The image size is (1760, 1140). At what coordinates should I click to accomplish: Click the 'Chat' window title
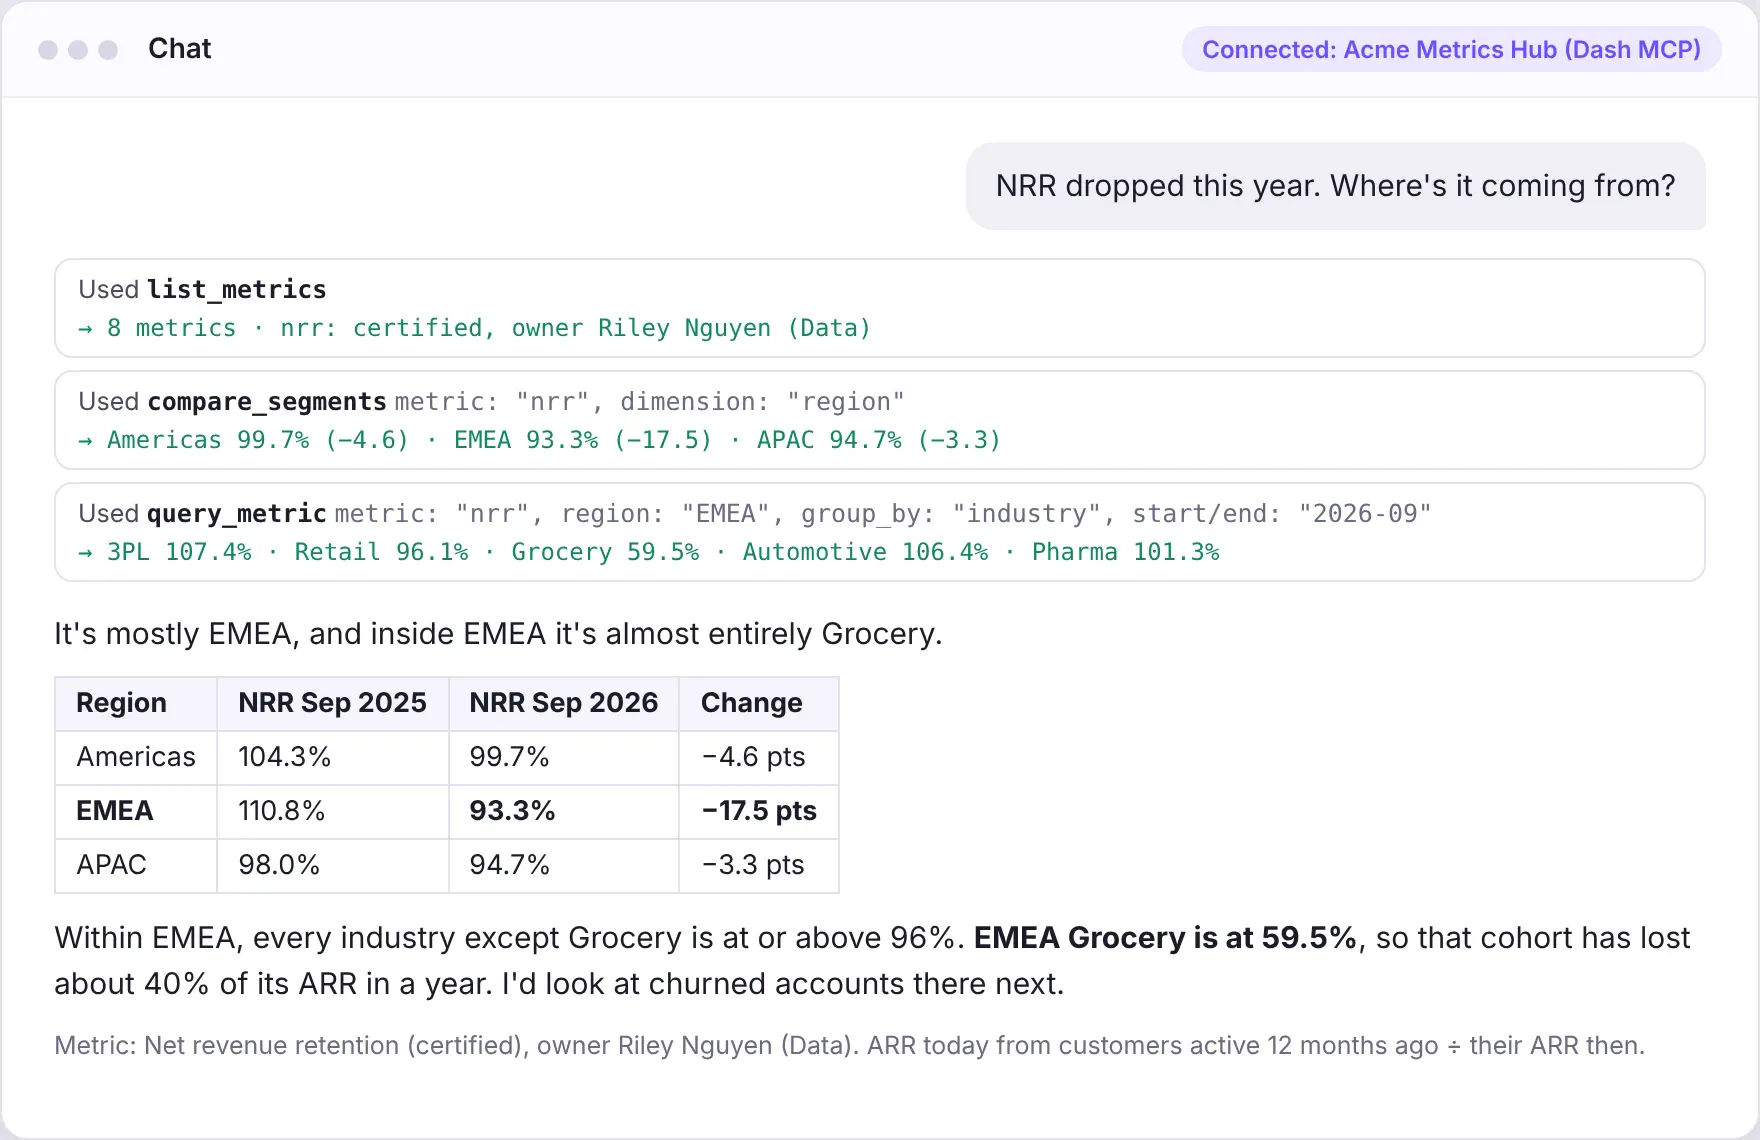180,49
